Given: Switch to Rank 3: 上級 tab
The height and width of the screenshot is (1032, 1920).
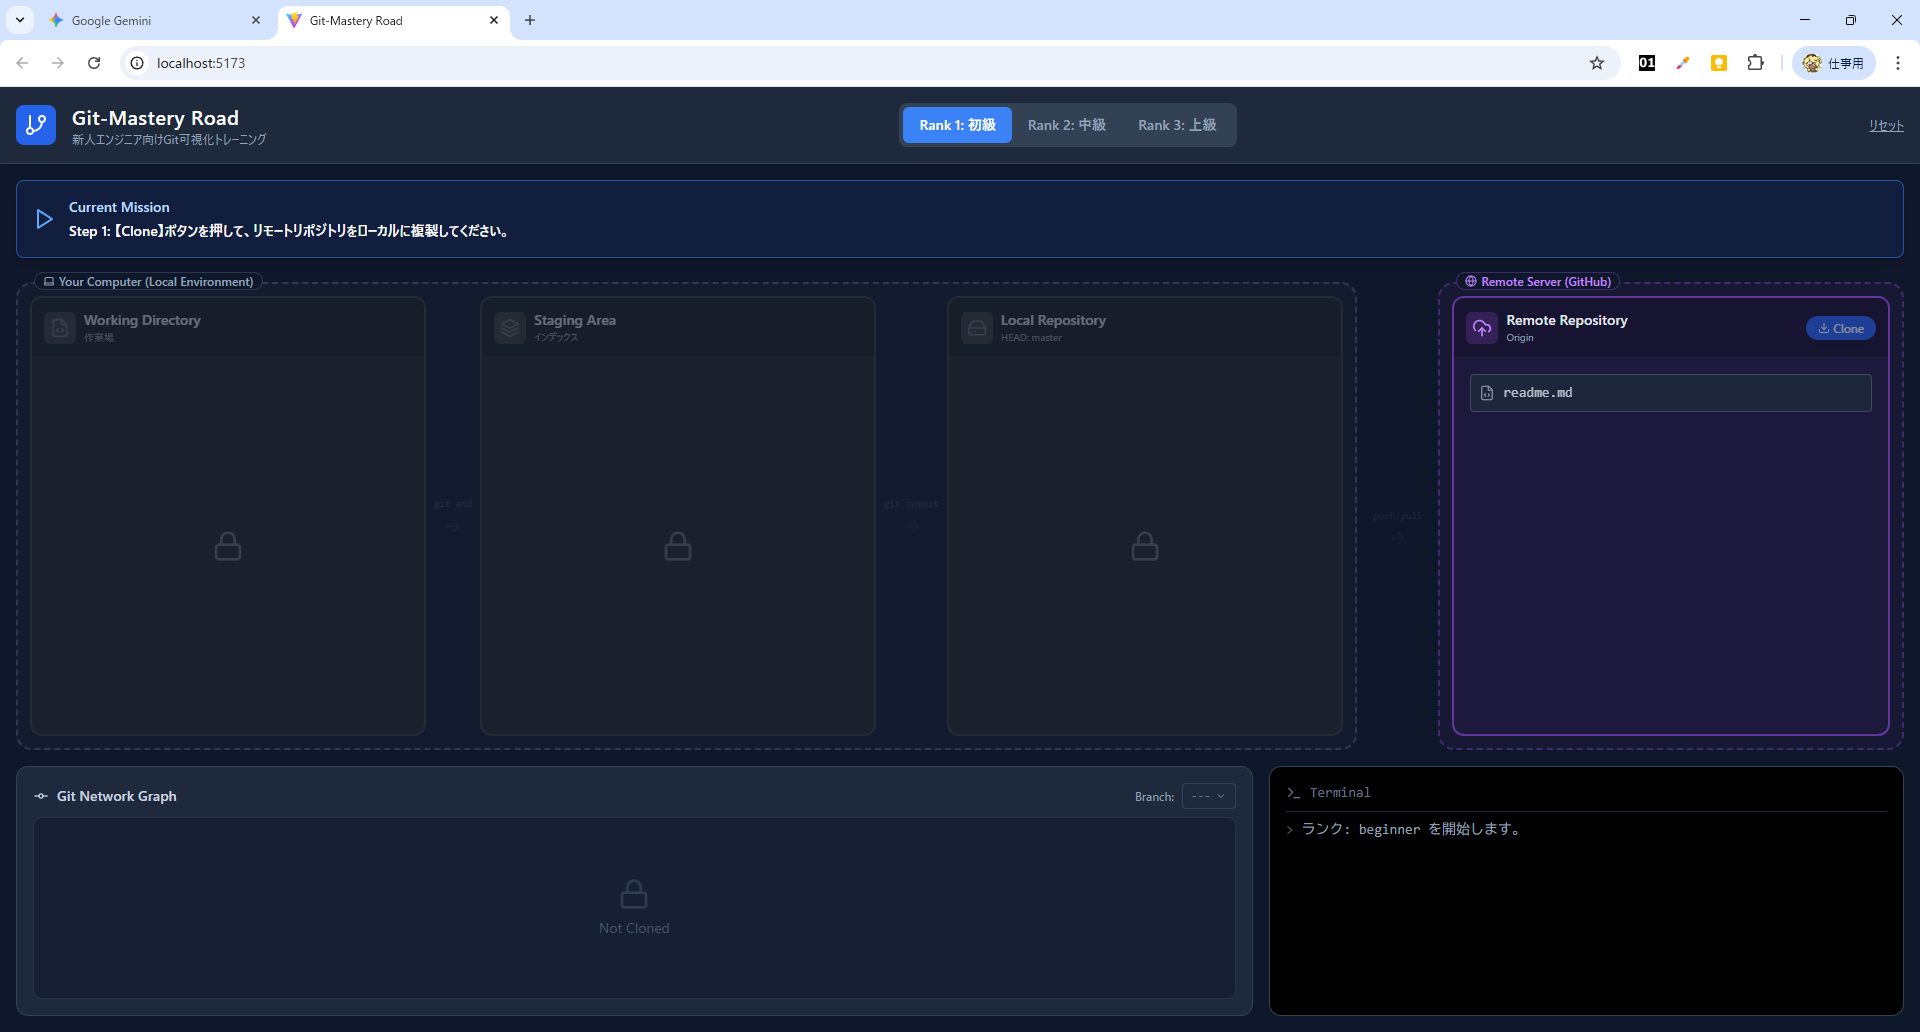Looking at the screenshot, I should coord(1177,125).
